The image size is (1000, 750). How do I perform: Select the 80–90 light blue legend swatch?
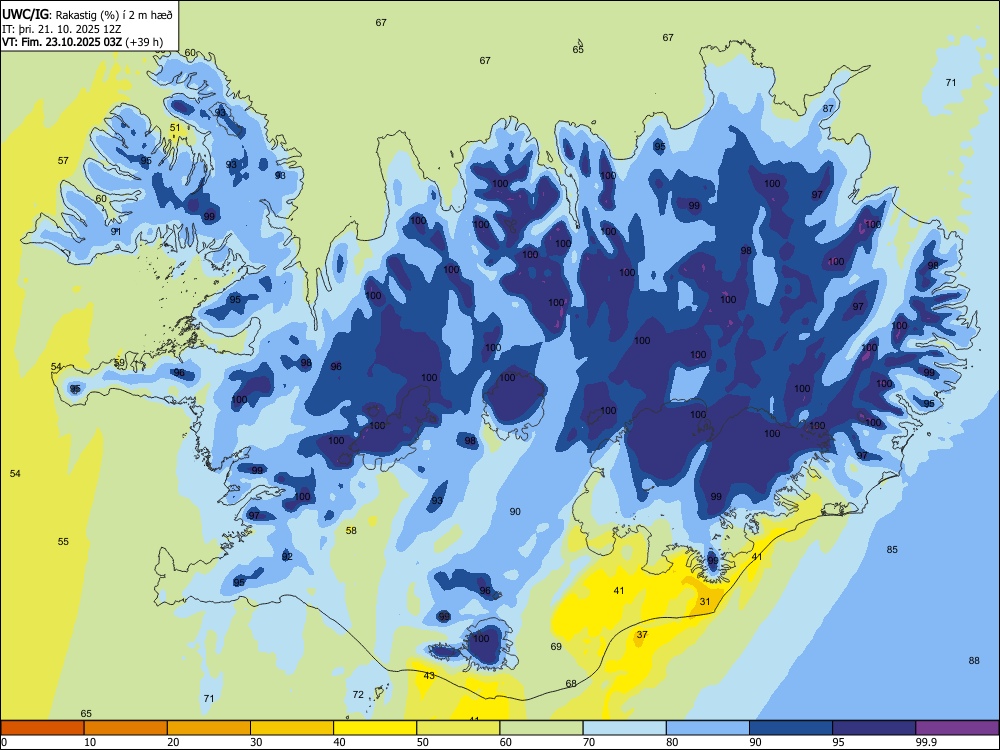coord(708,728)
